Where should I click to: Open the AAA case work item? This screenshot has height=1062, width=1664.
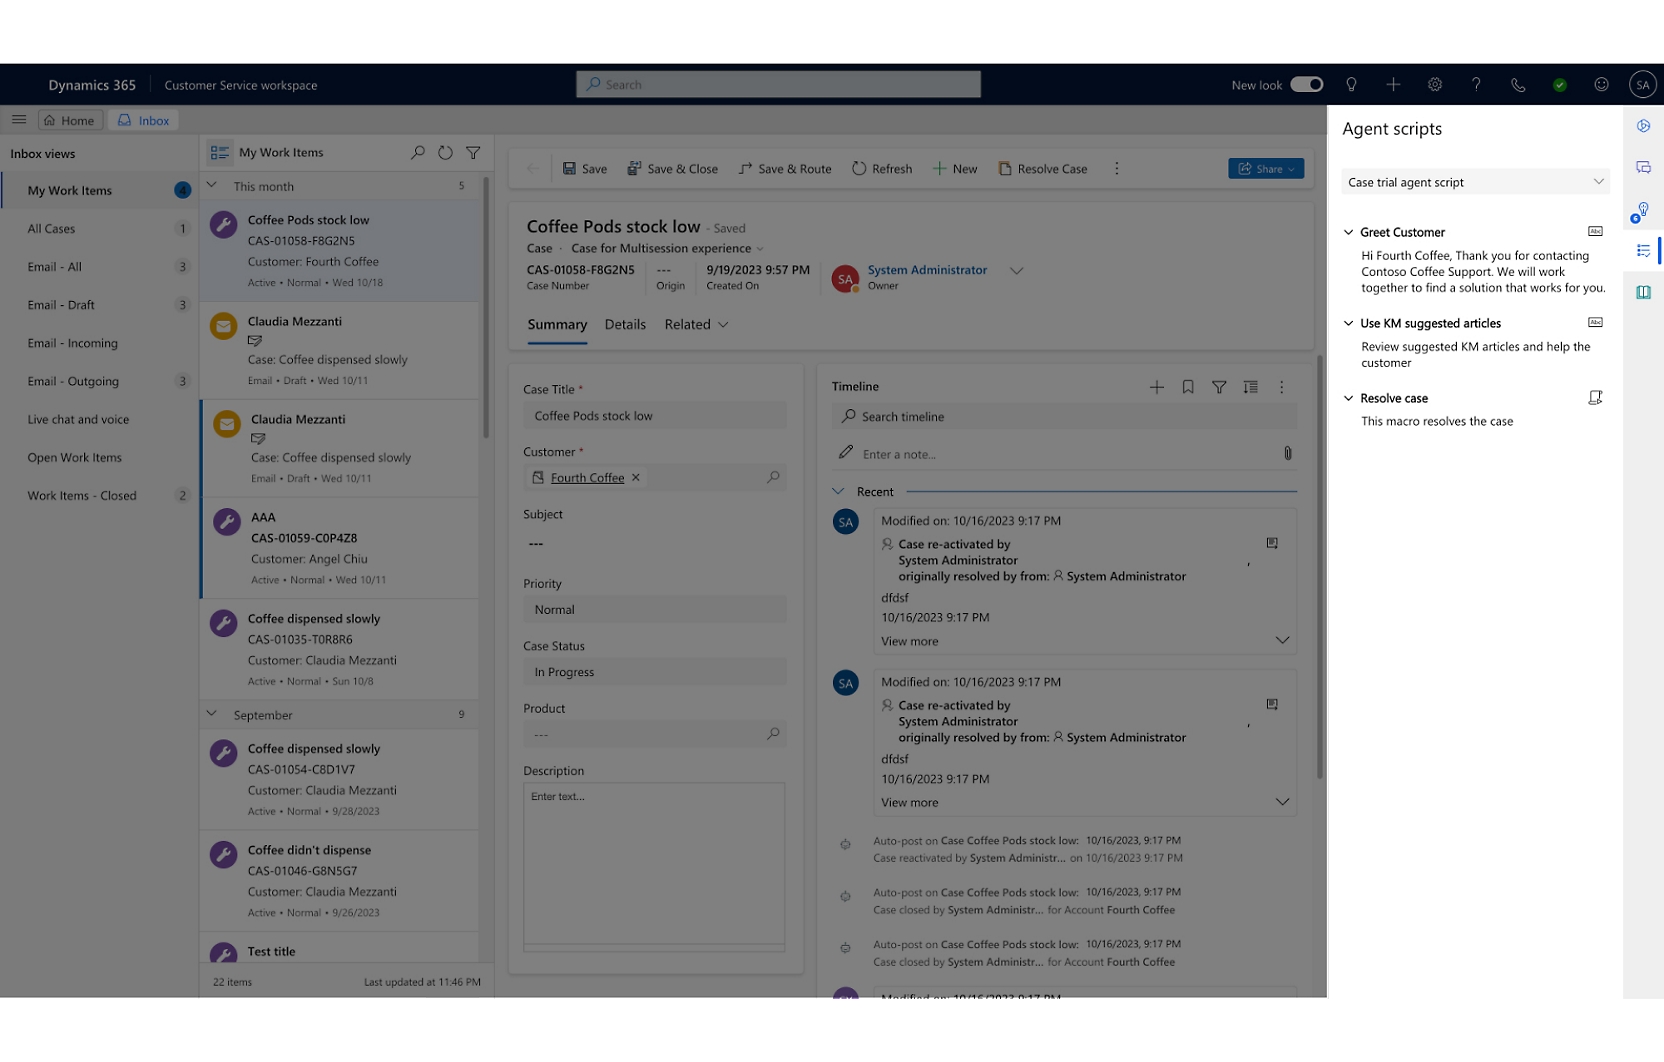pos(341,548)
